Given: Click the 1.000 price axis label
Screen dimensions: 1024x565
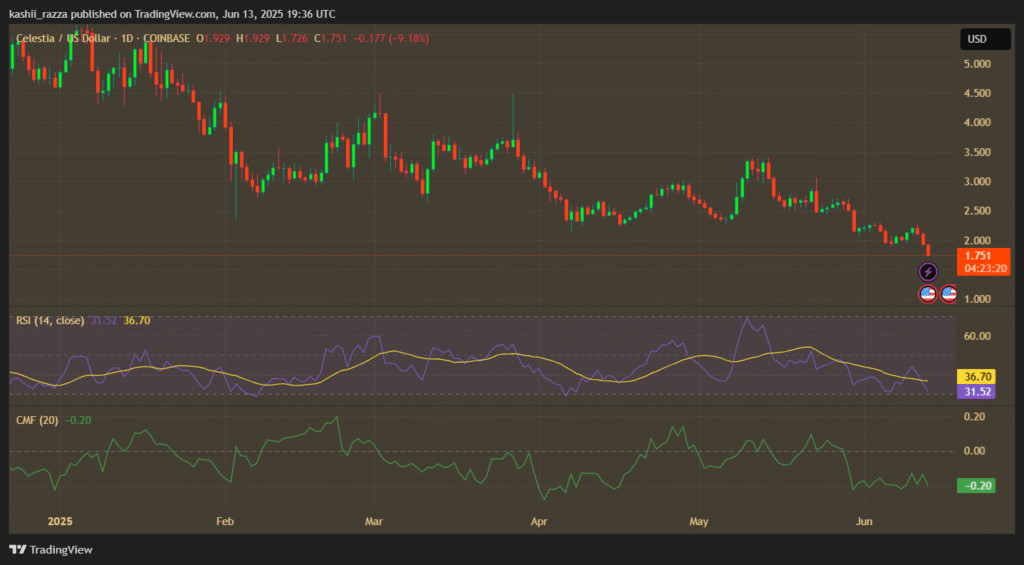Looking at the screenshot, I should [978, 299].
